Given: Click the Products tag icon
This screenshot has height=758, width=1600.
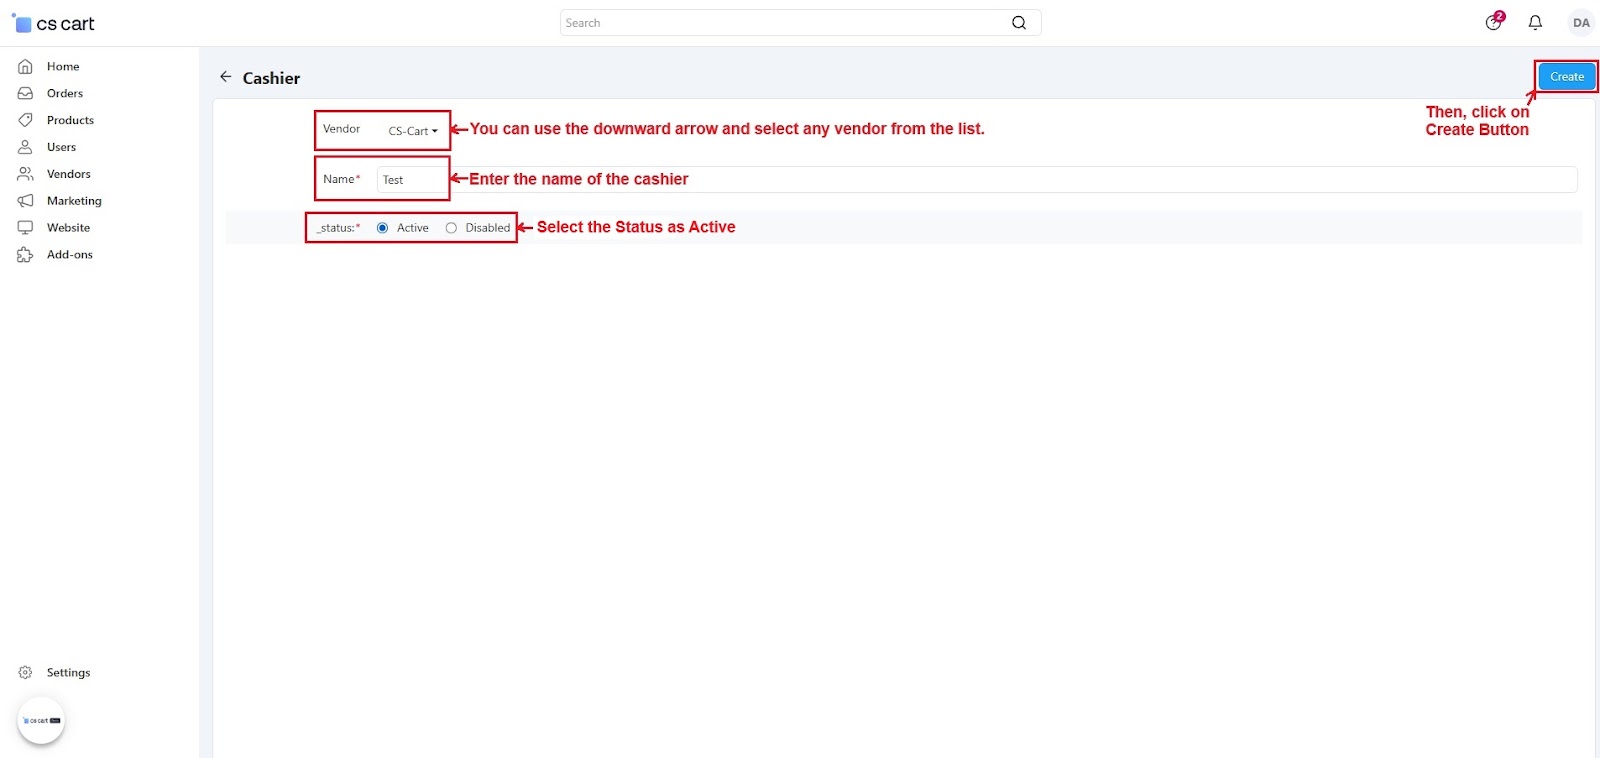Looking at the screenshot, I should 25,120.
